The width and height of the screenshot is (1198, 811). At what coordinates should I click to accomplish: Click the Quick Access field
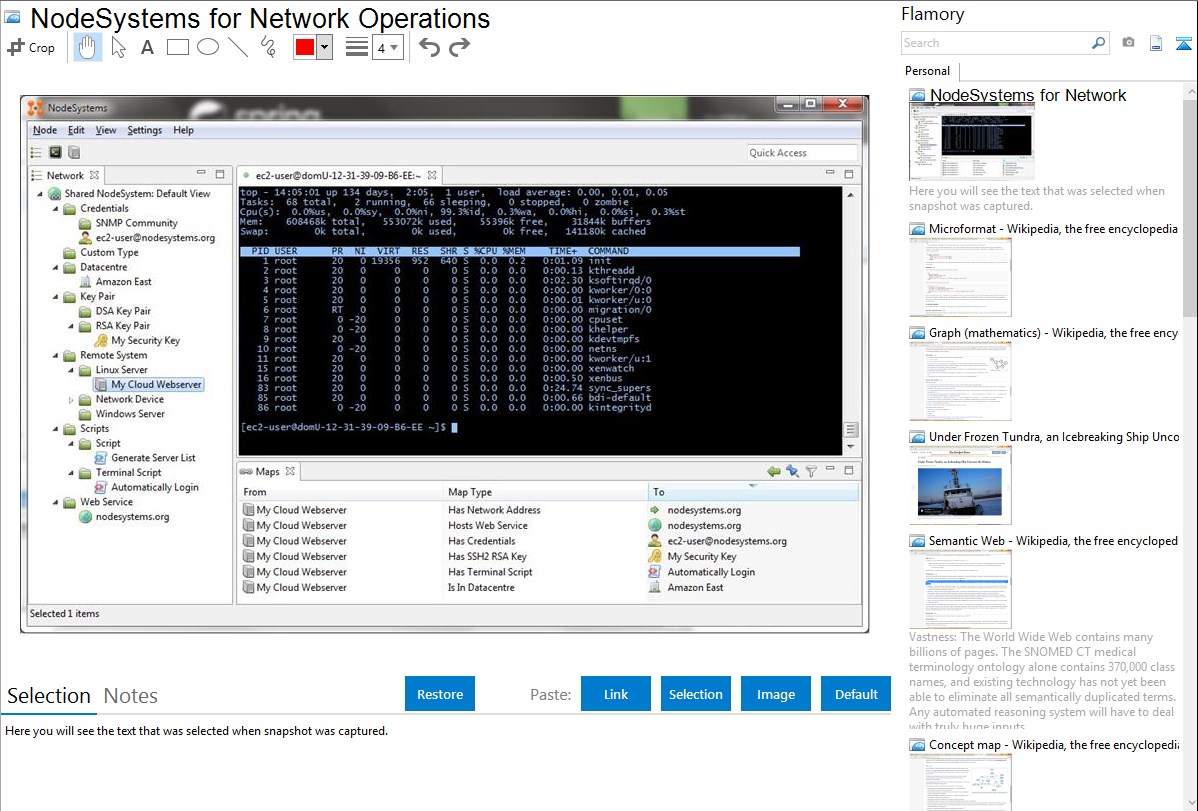point(801,153)
